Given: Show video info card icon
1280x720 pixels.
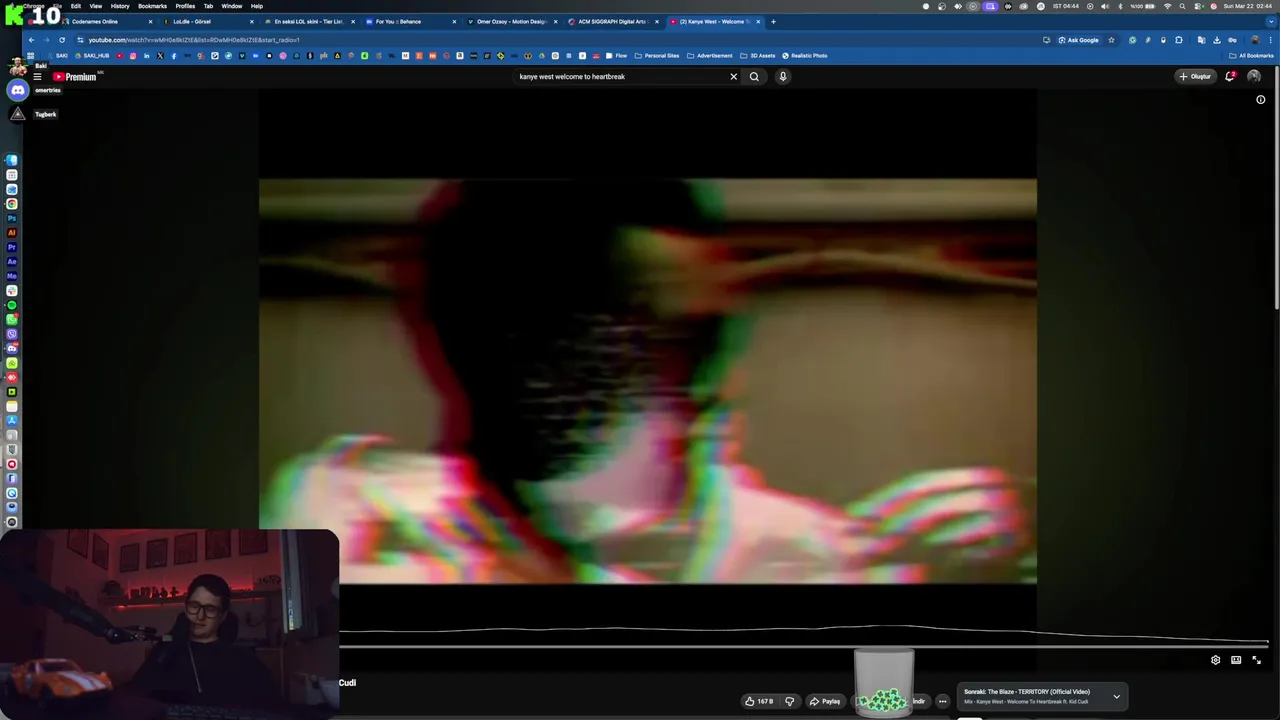Looking at the screenshot, I should click(1260, 99).
